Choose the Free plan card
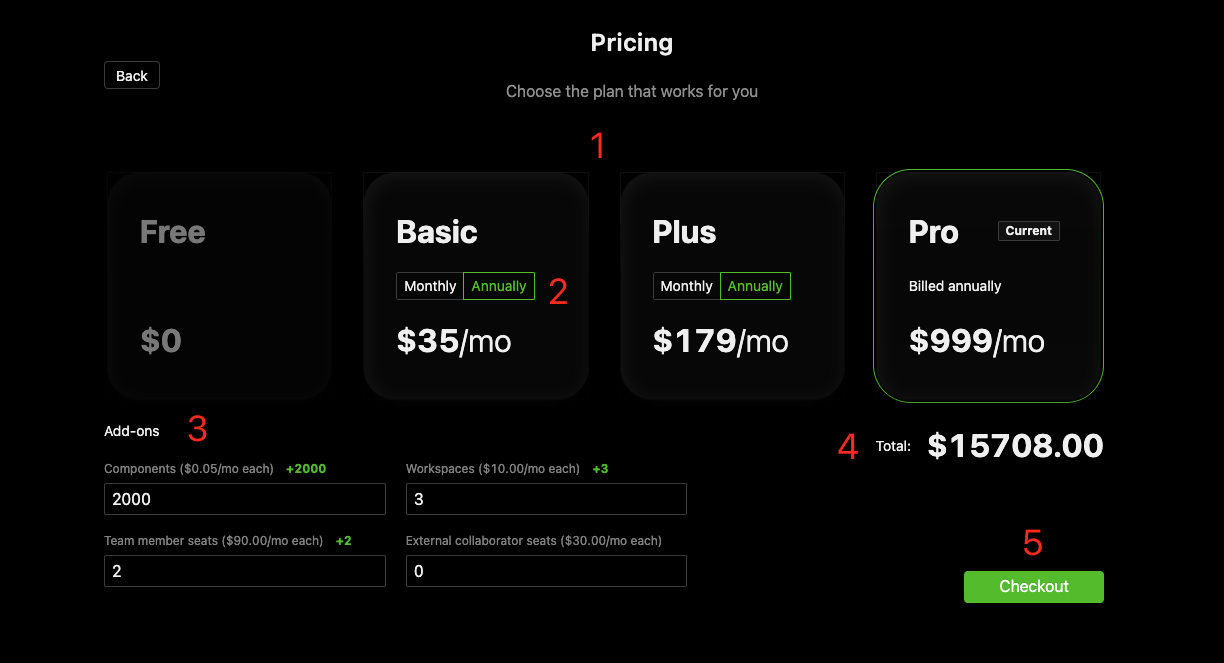The width and height of the screenshot is (1224, 663). point(219,285)
